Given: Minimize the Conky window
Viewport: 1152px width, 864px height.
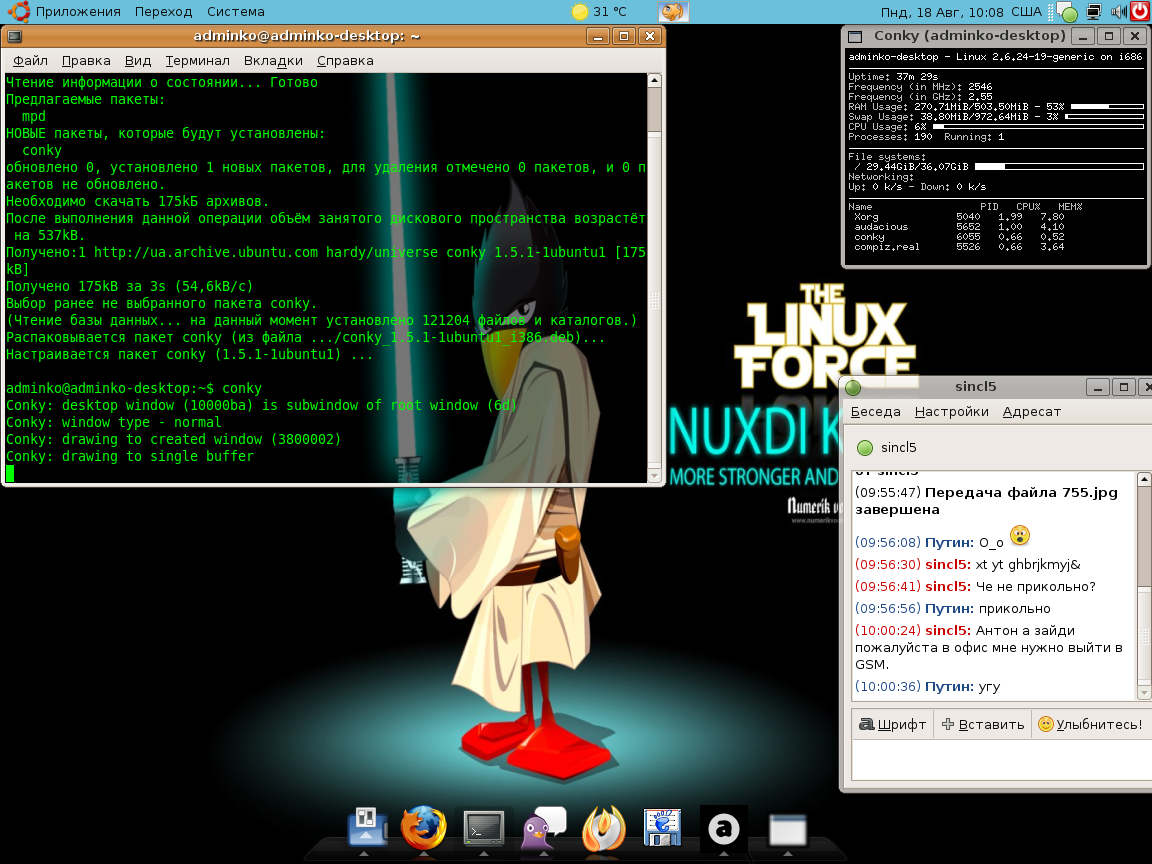Looking at the screenshot, I should point(1082,36).
